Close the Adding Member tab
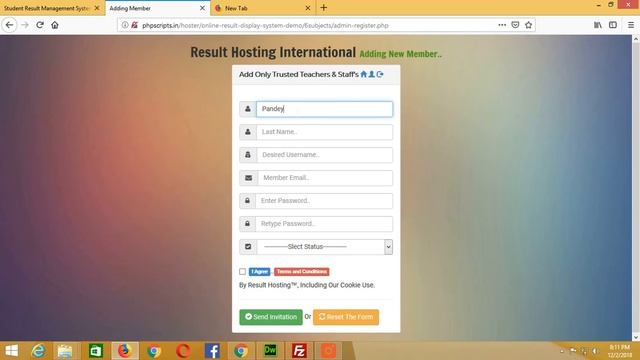 click(202, 8)
